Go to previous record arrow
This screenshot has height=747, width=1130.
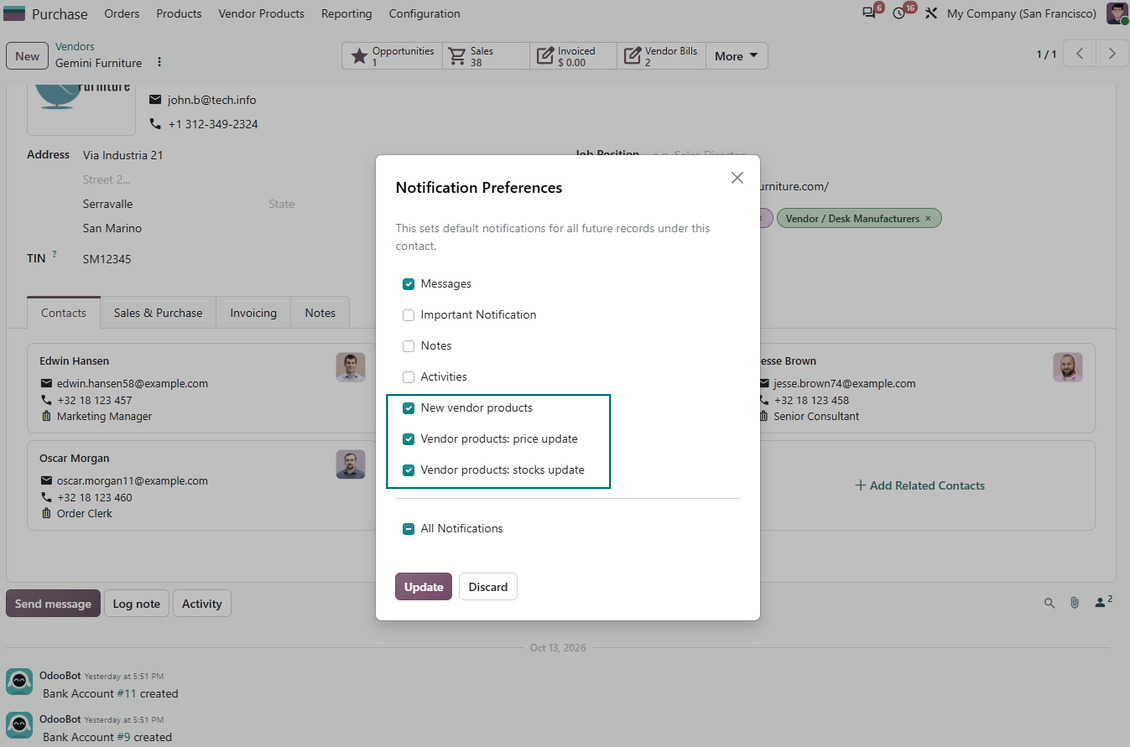[1080, 53]
